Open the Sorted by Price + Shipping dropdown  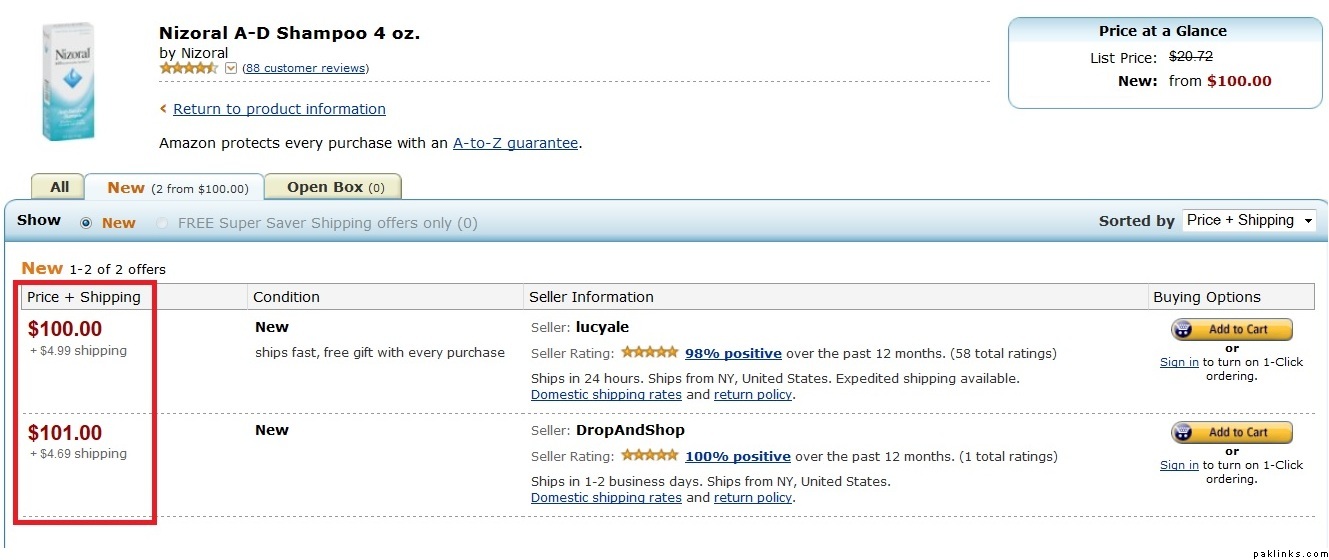[1249, 221]
